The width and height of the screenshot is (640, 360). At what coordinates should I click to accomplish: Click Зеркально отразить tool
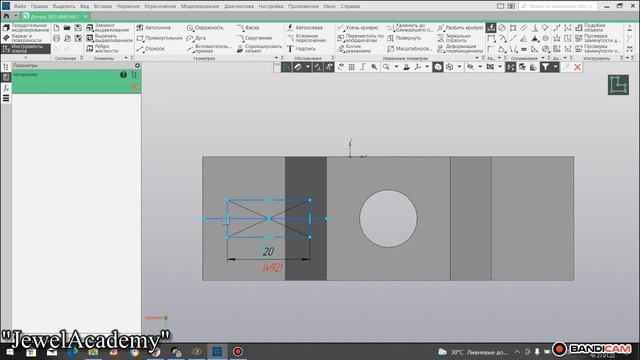(x=454, y=38)
